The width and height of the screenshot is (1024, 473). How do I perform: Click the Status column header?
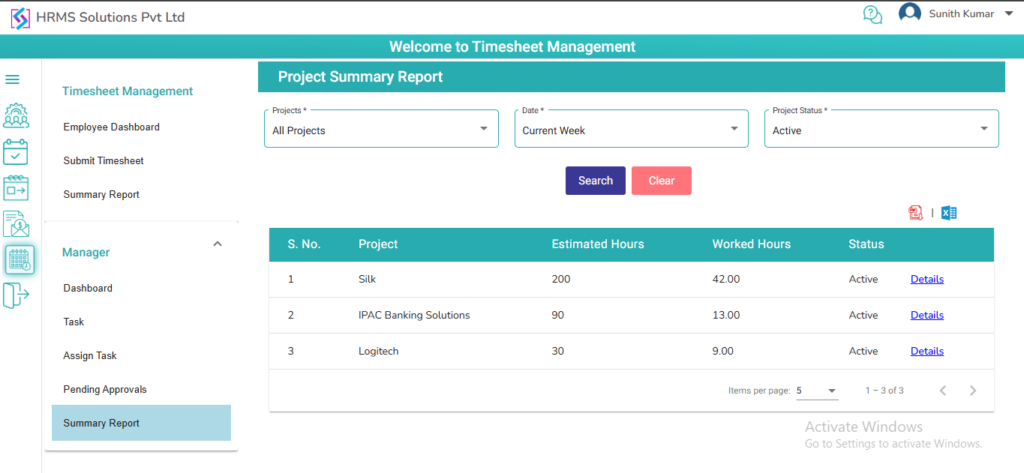coord(866,244)
